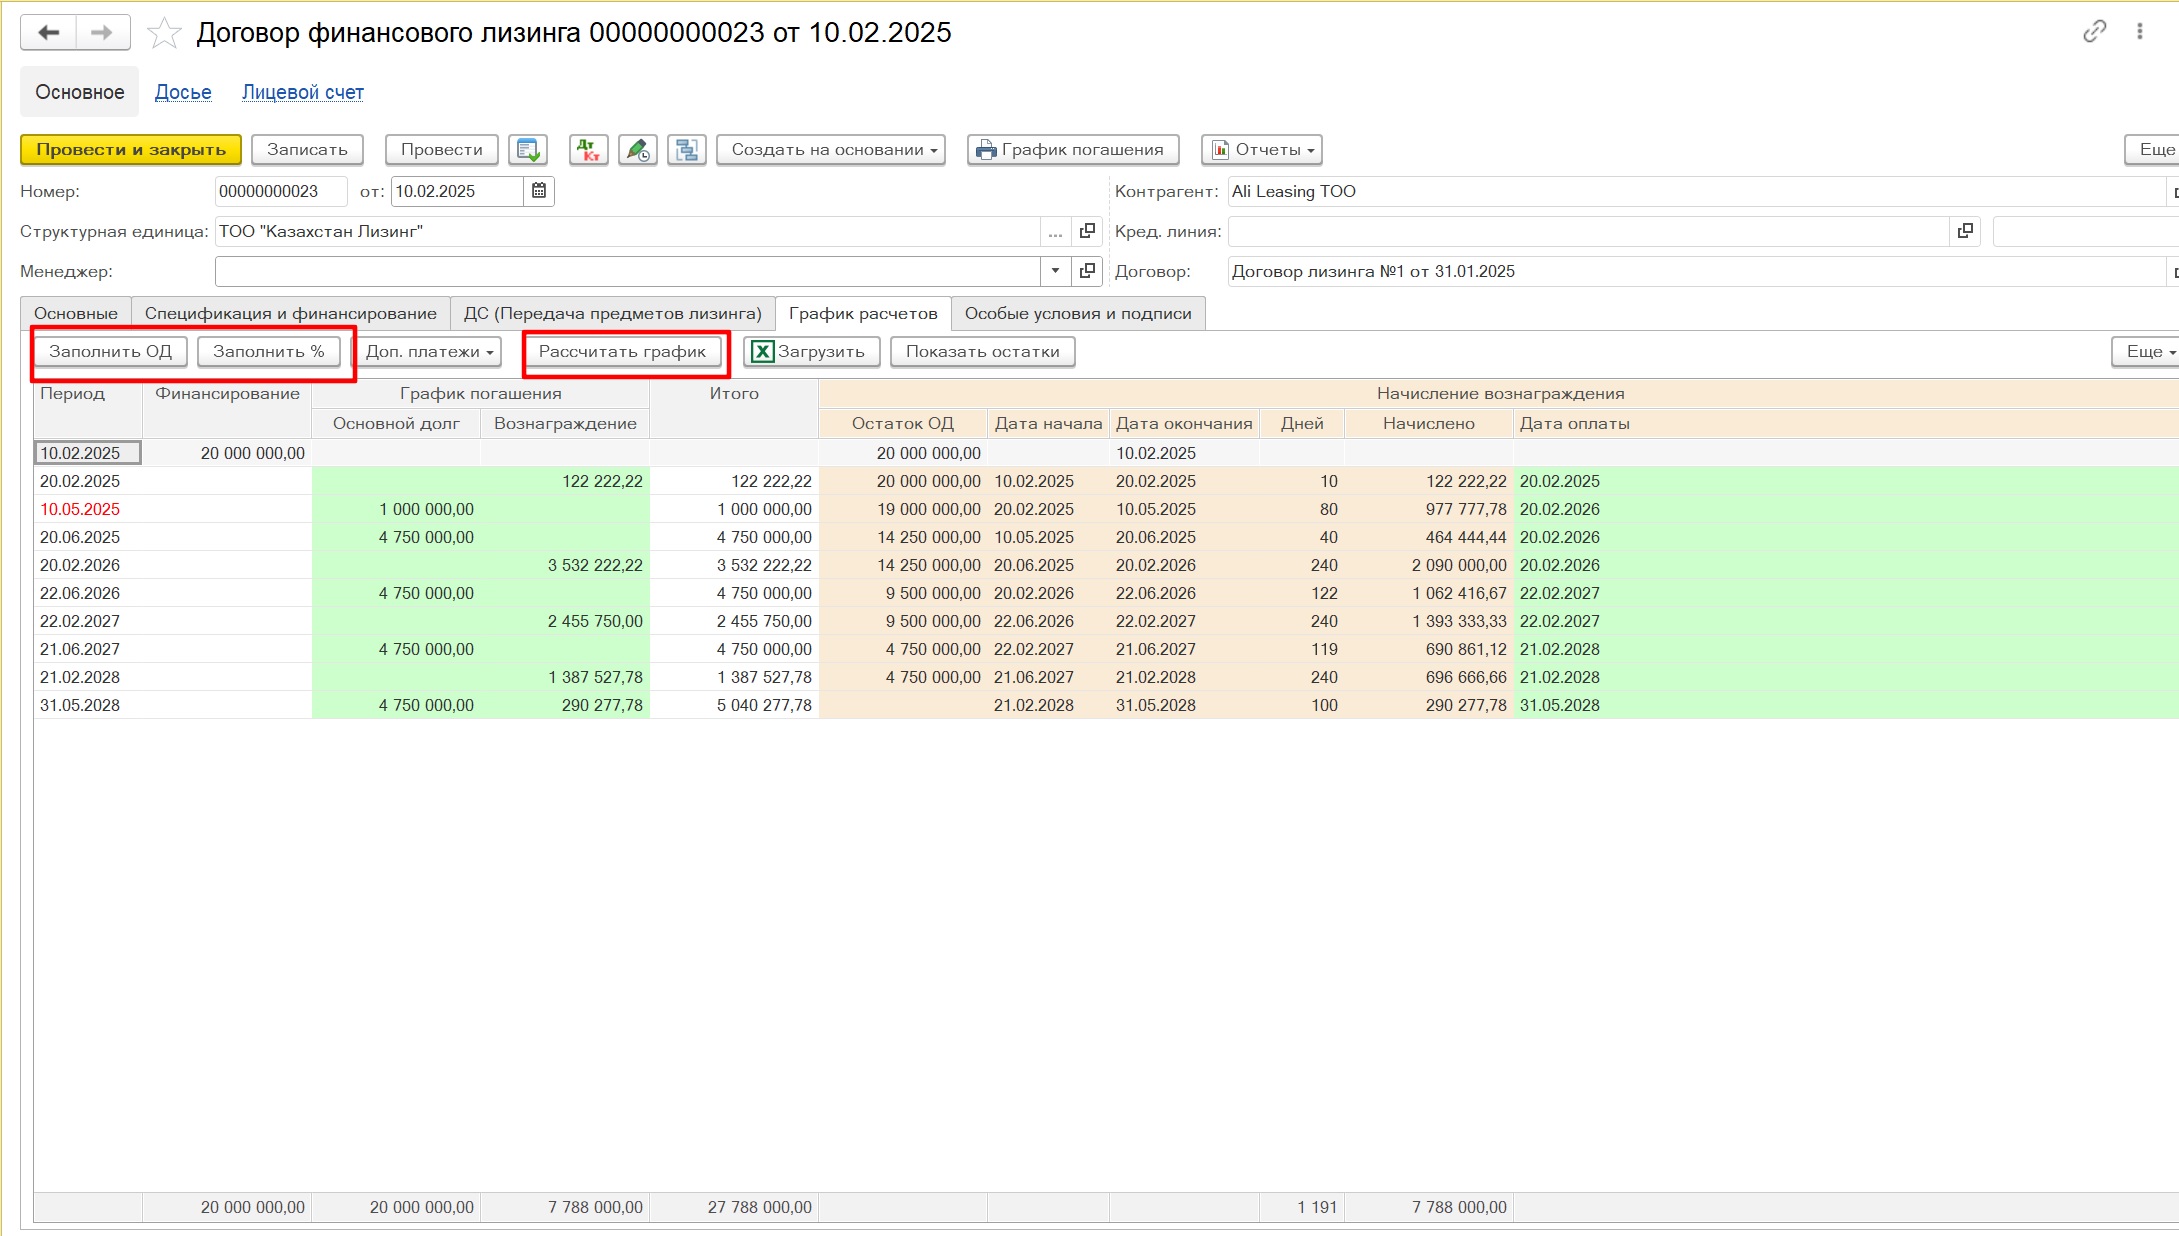
Task: Click Финансирование cell 20 000 000,00 in first row
Action: [227, 453]
